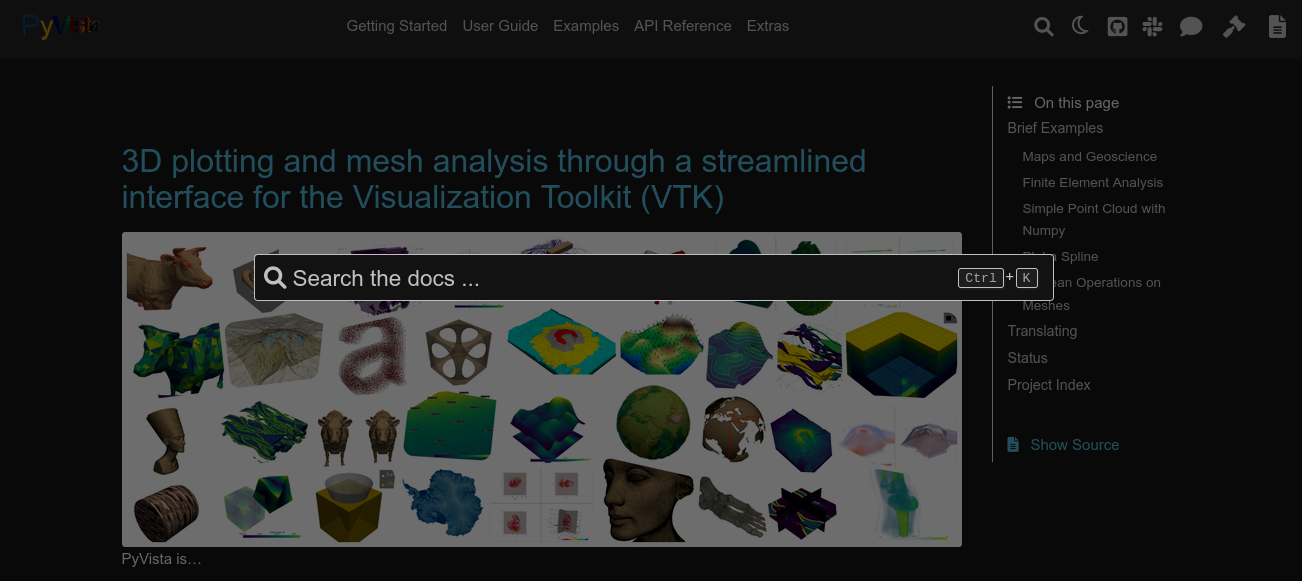Open the Maps and Geoscience link
The image size is (1302, 581).
point(1089,156)
